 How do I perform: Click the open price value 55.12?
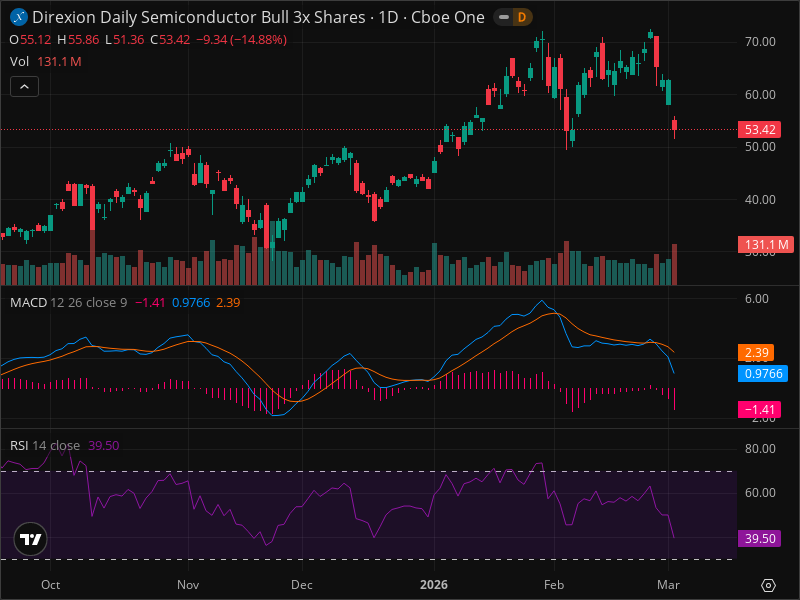tap(36, 40)
